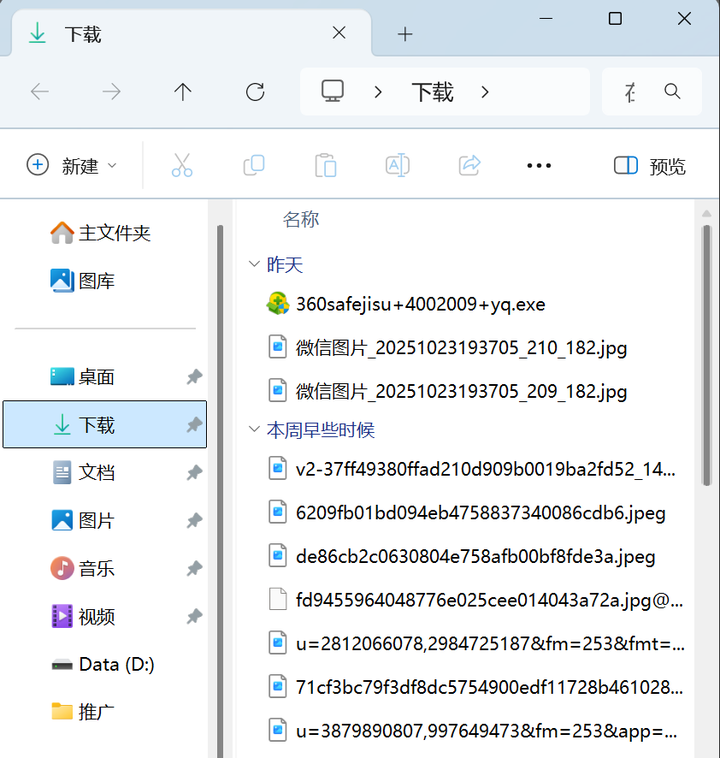The image size is (720, 758).
Task: Click the Forward navigation arrow
Action: (111, 92)
